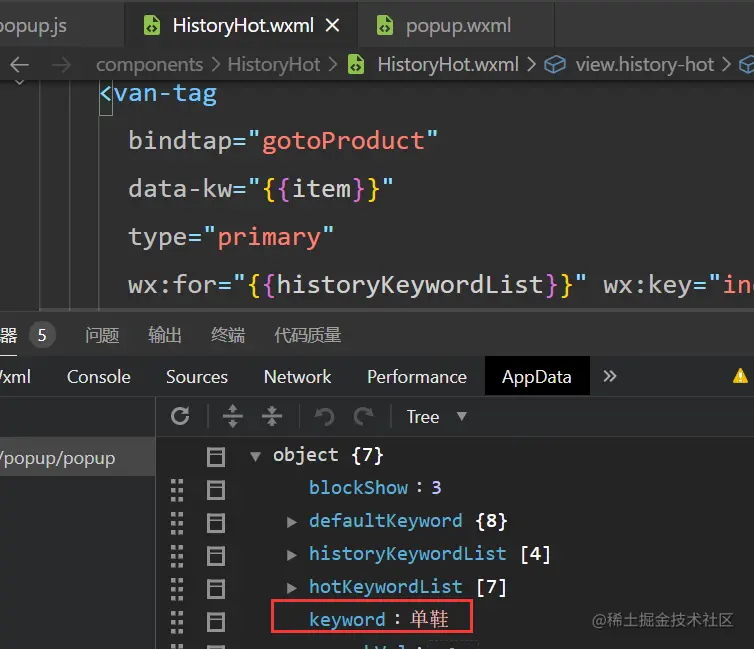This screenshot has width=754, height=649.
Task: Grab the drag handle of defaultKeyword row
Action: pos(177,523)
